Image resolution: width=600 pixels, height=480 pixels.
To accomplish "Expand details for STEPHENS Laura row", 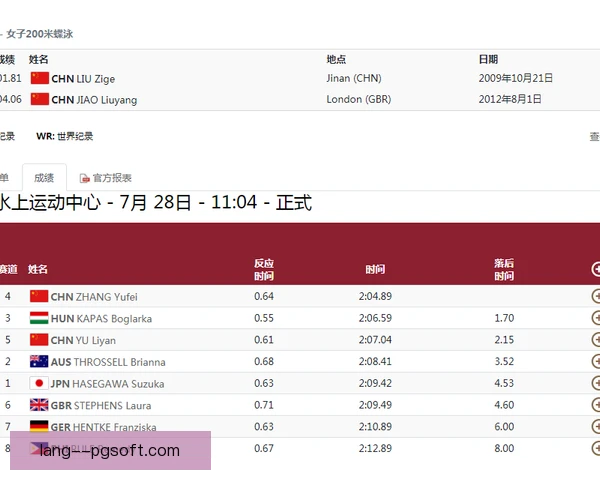I will point(596,405).
